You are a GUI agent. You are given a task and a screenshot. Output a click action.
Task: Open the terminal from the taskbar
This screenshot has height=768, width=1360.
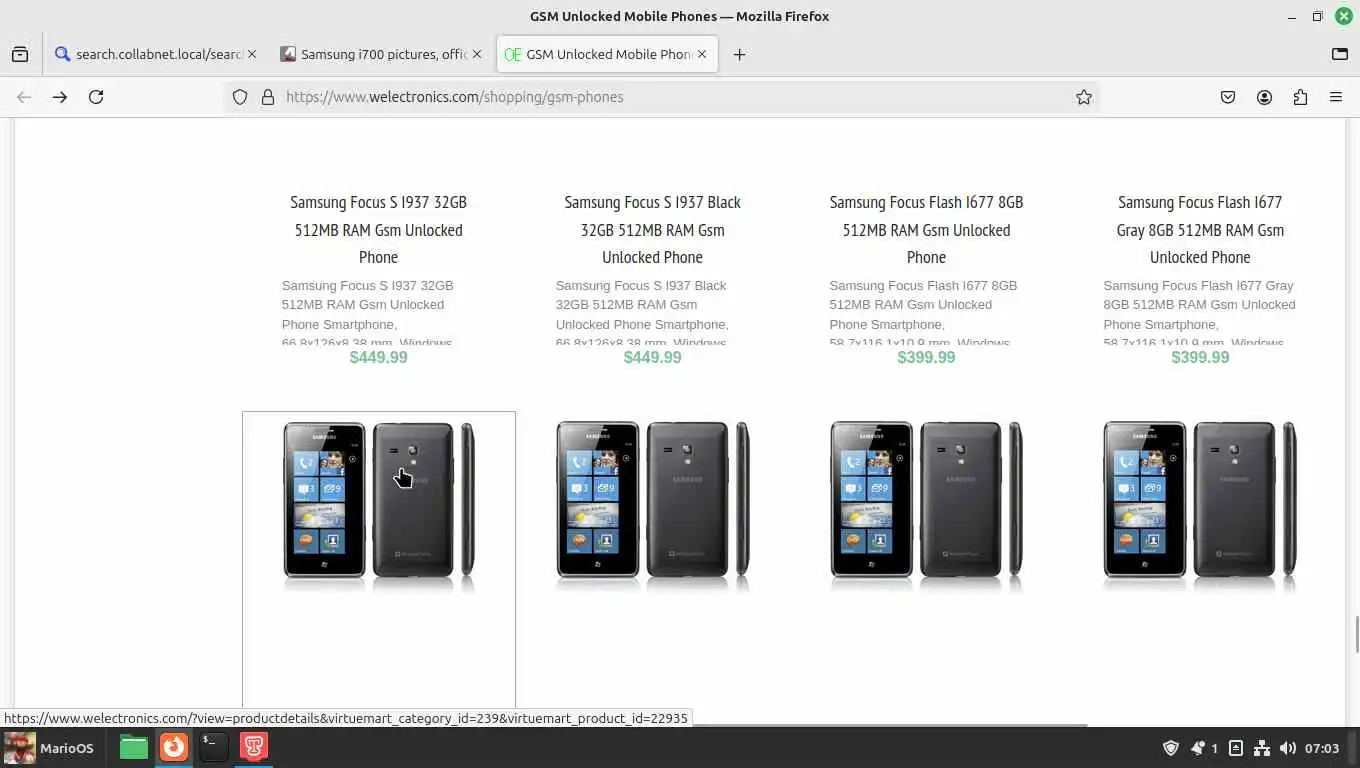coord(213,747)
